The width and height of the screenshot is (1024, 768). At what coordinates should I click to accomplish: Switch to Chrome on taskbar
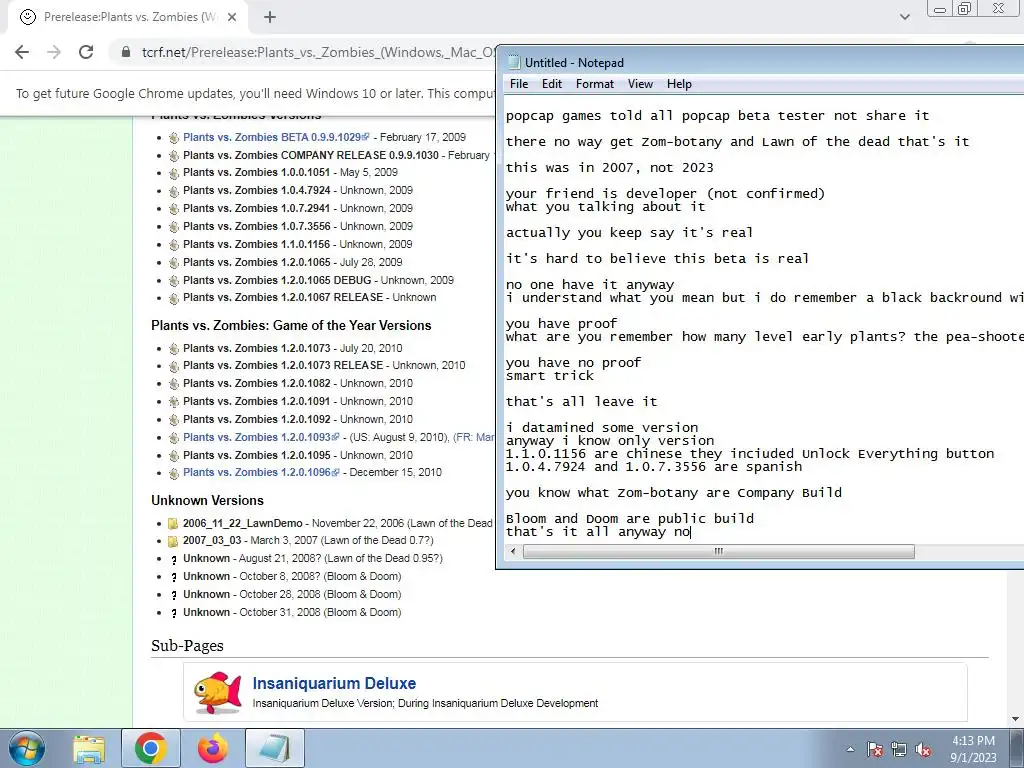coord(151,749)
